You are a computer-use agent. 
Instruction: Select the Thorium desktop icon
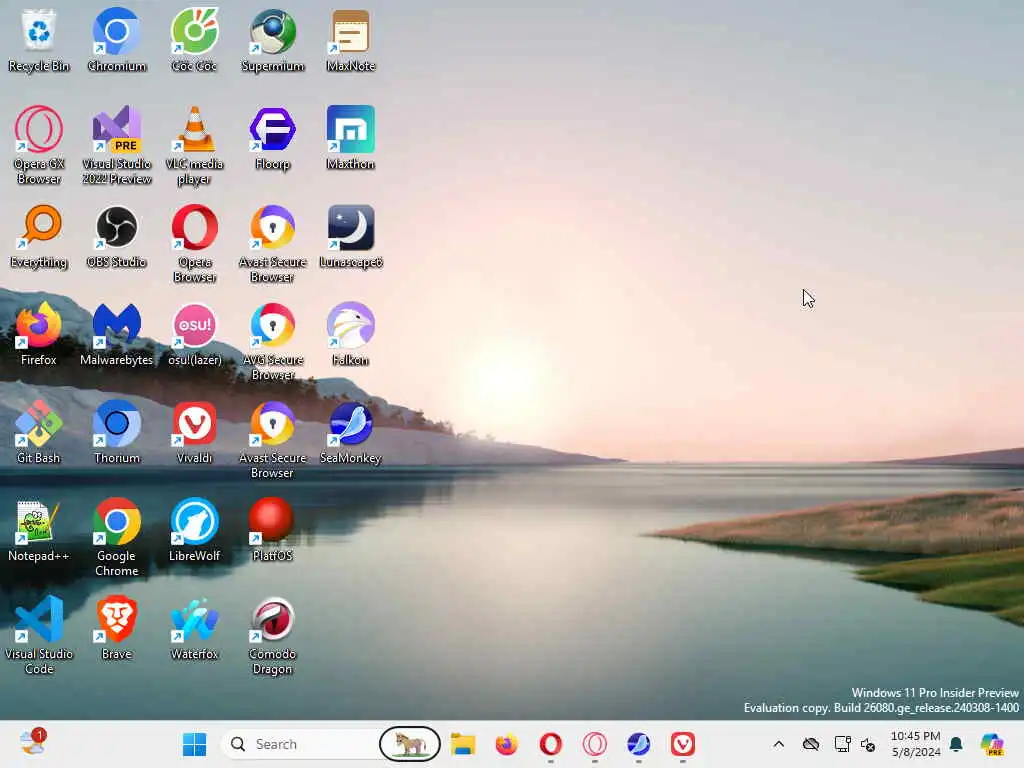click(116, 432)
